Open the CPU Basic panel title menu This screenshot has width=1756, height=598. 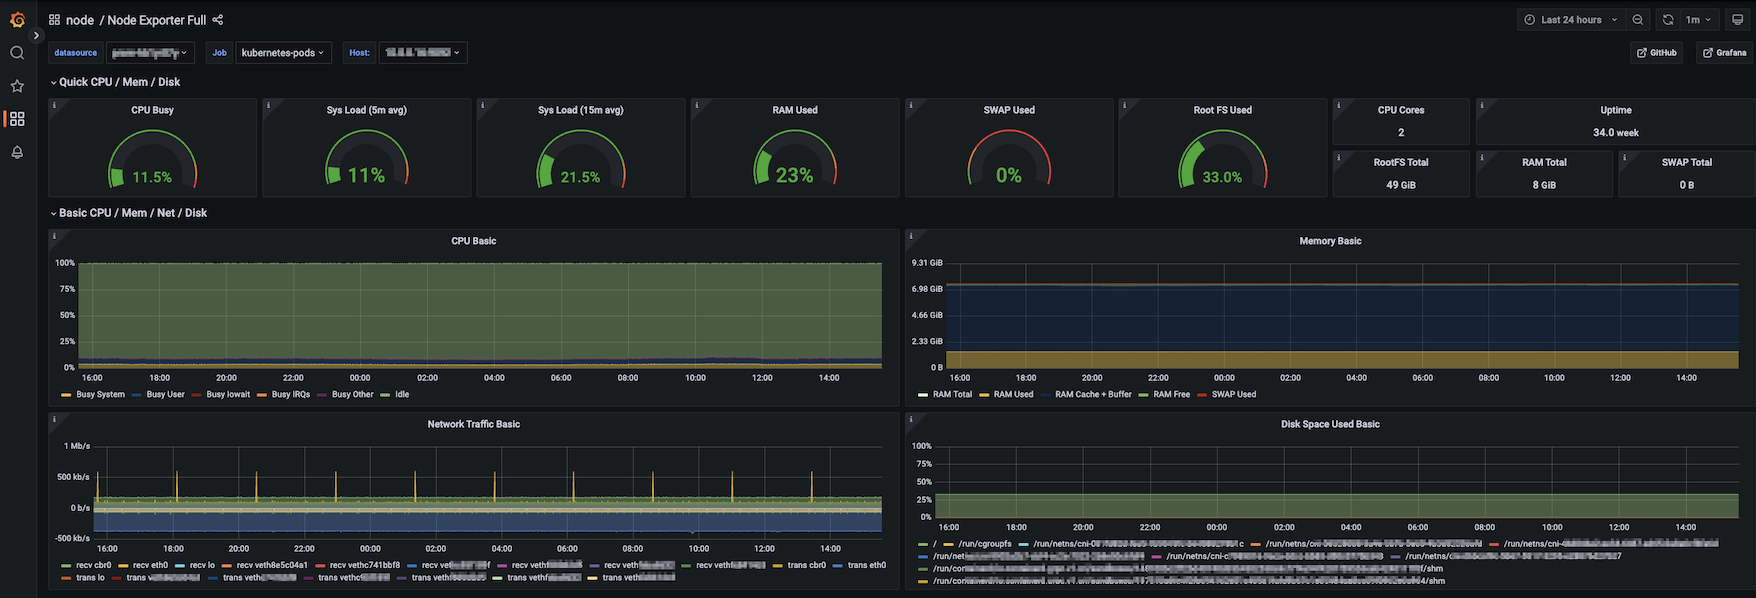473,241
